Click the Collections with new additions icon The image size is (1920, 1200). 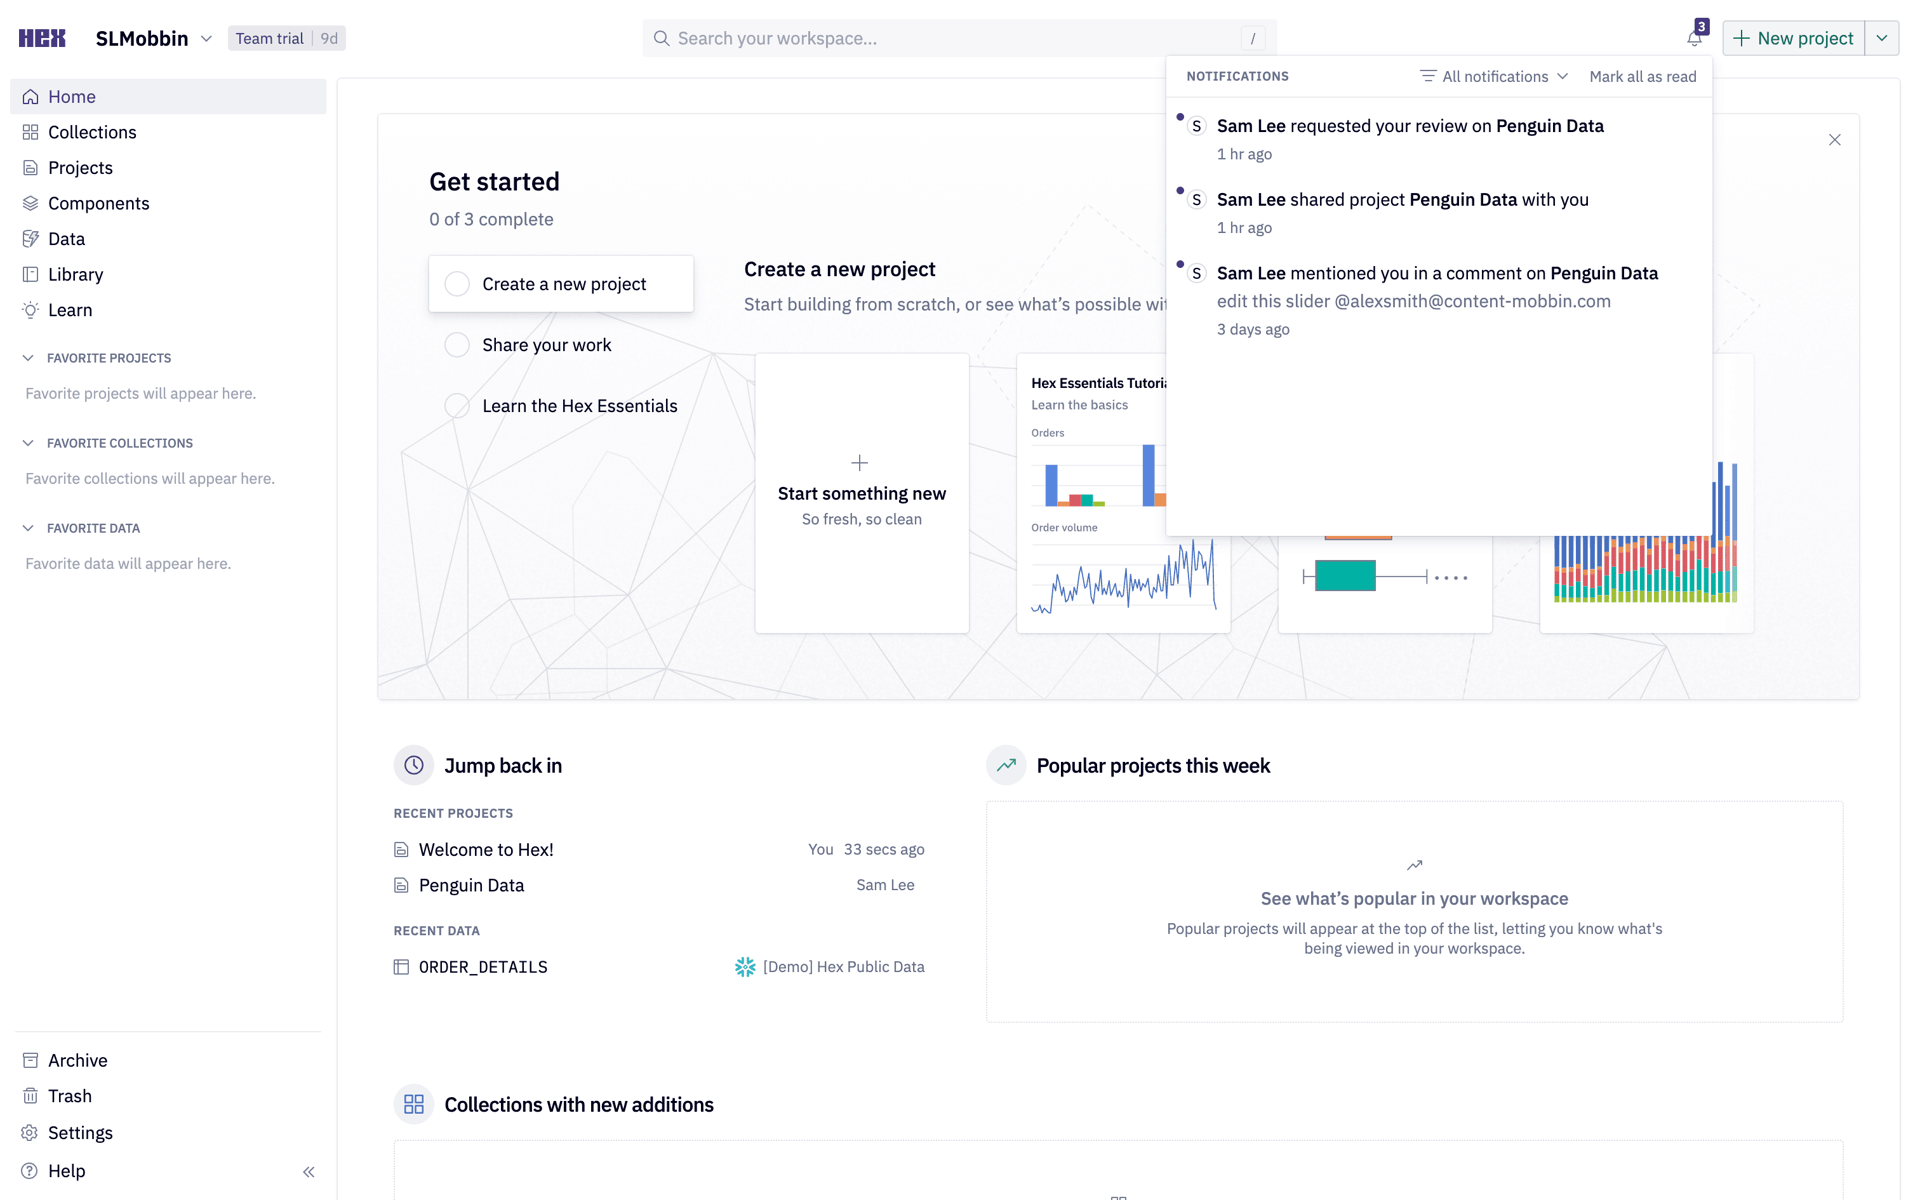tap(414, 1104)
